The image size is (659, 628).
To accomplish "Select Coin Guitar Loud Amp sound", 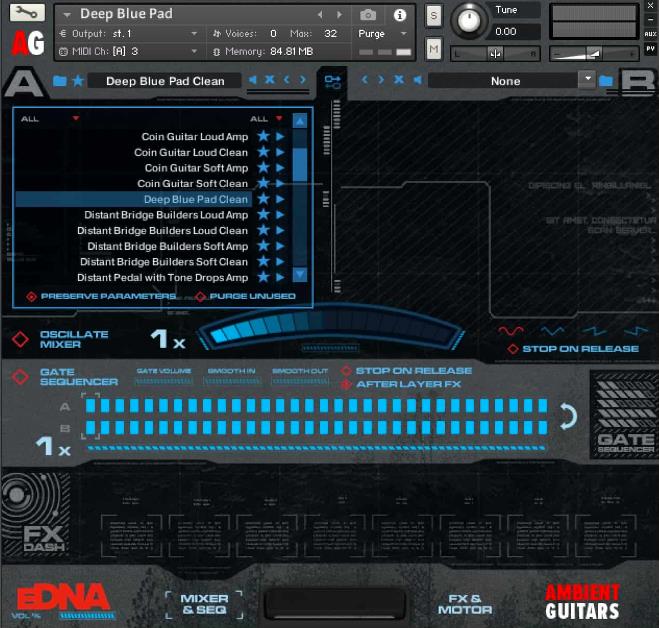I will click(195, 137).
